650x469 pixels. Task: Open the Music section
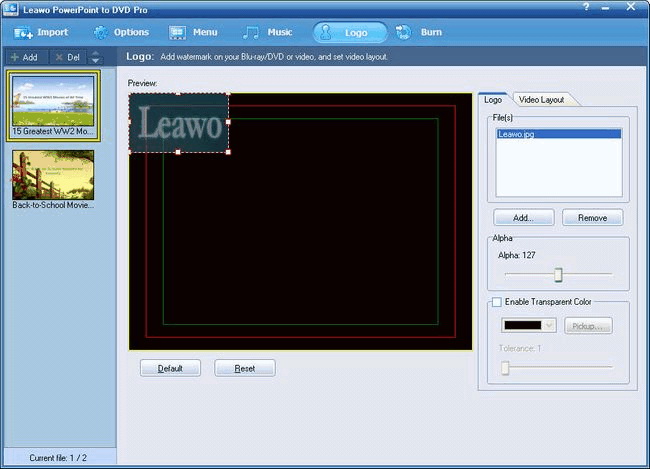click(268, 32)
